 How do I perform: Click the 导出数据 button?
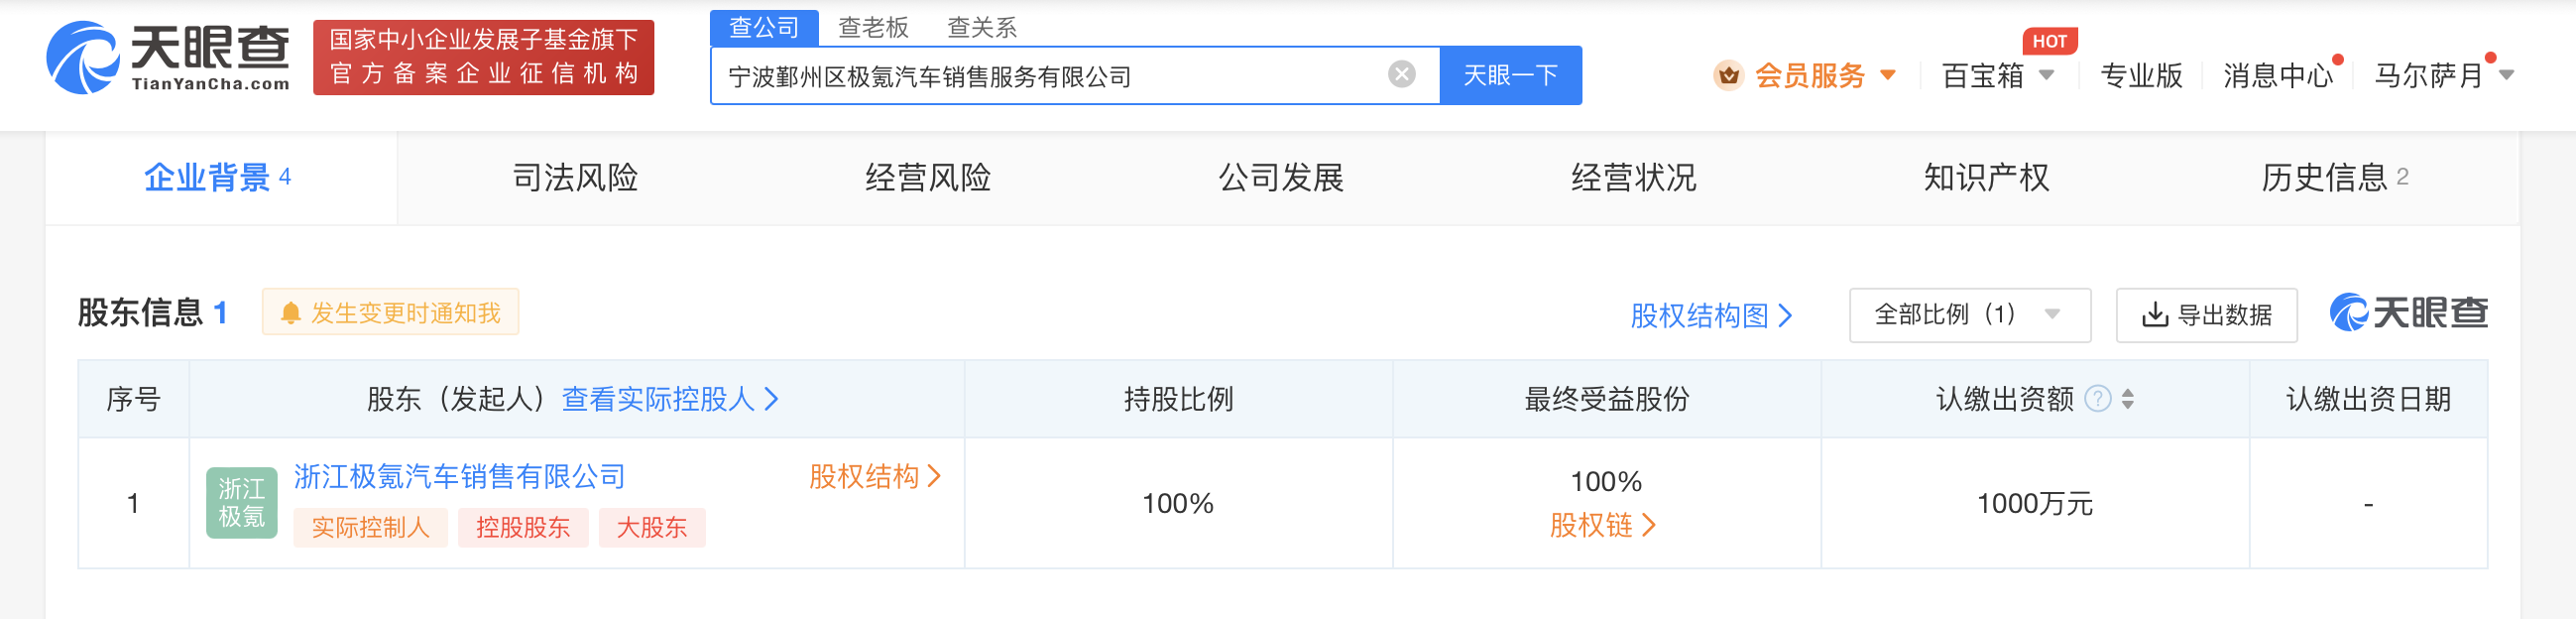2206,316
